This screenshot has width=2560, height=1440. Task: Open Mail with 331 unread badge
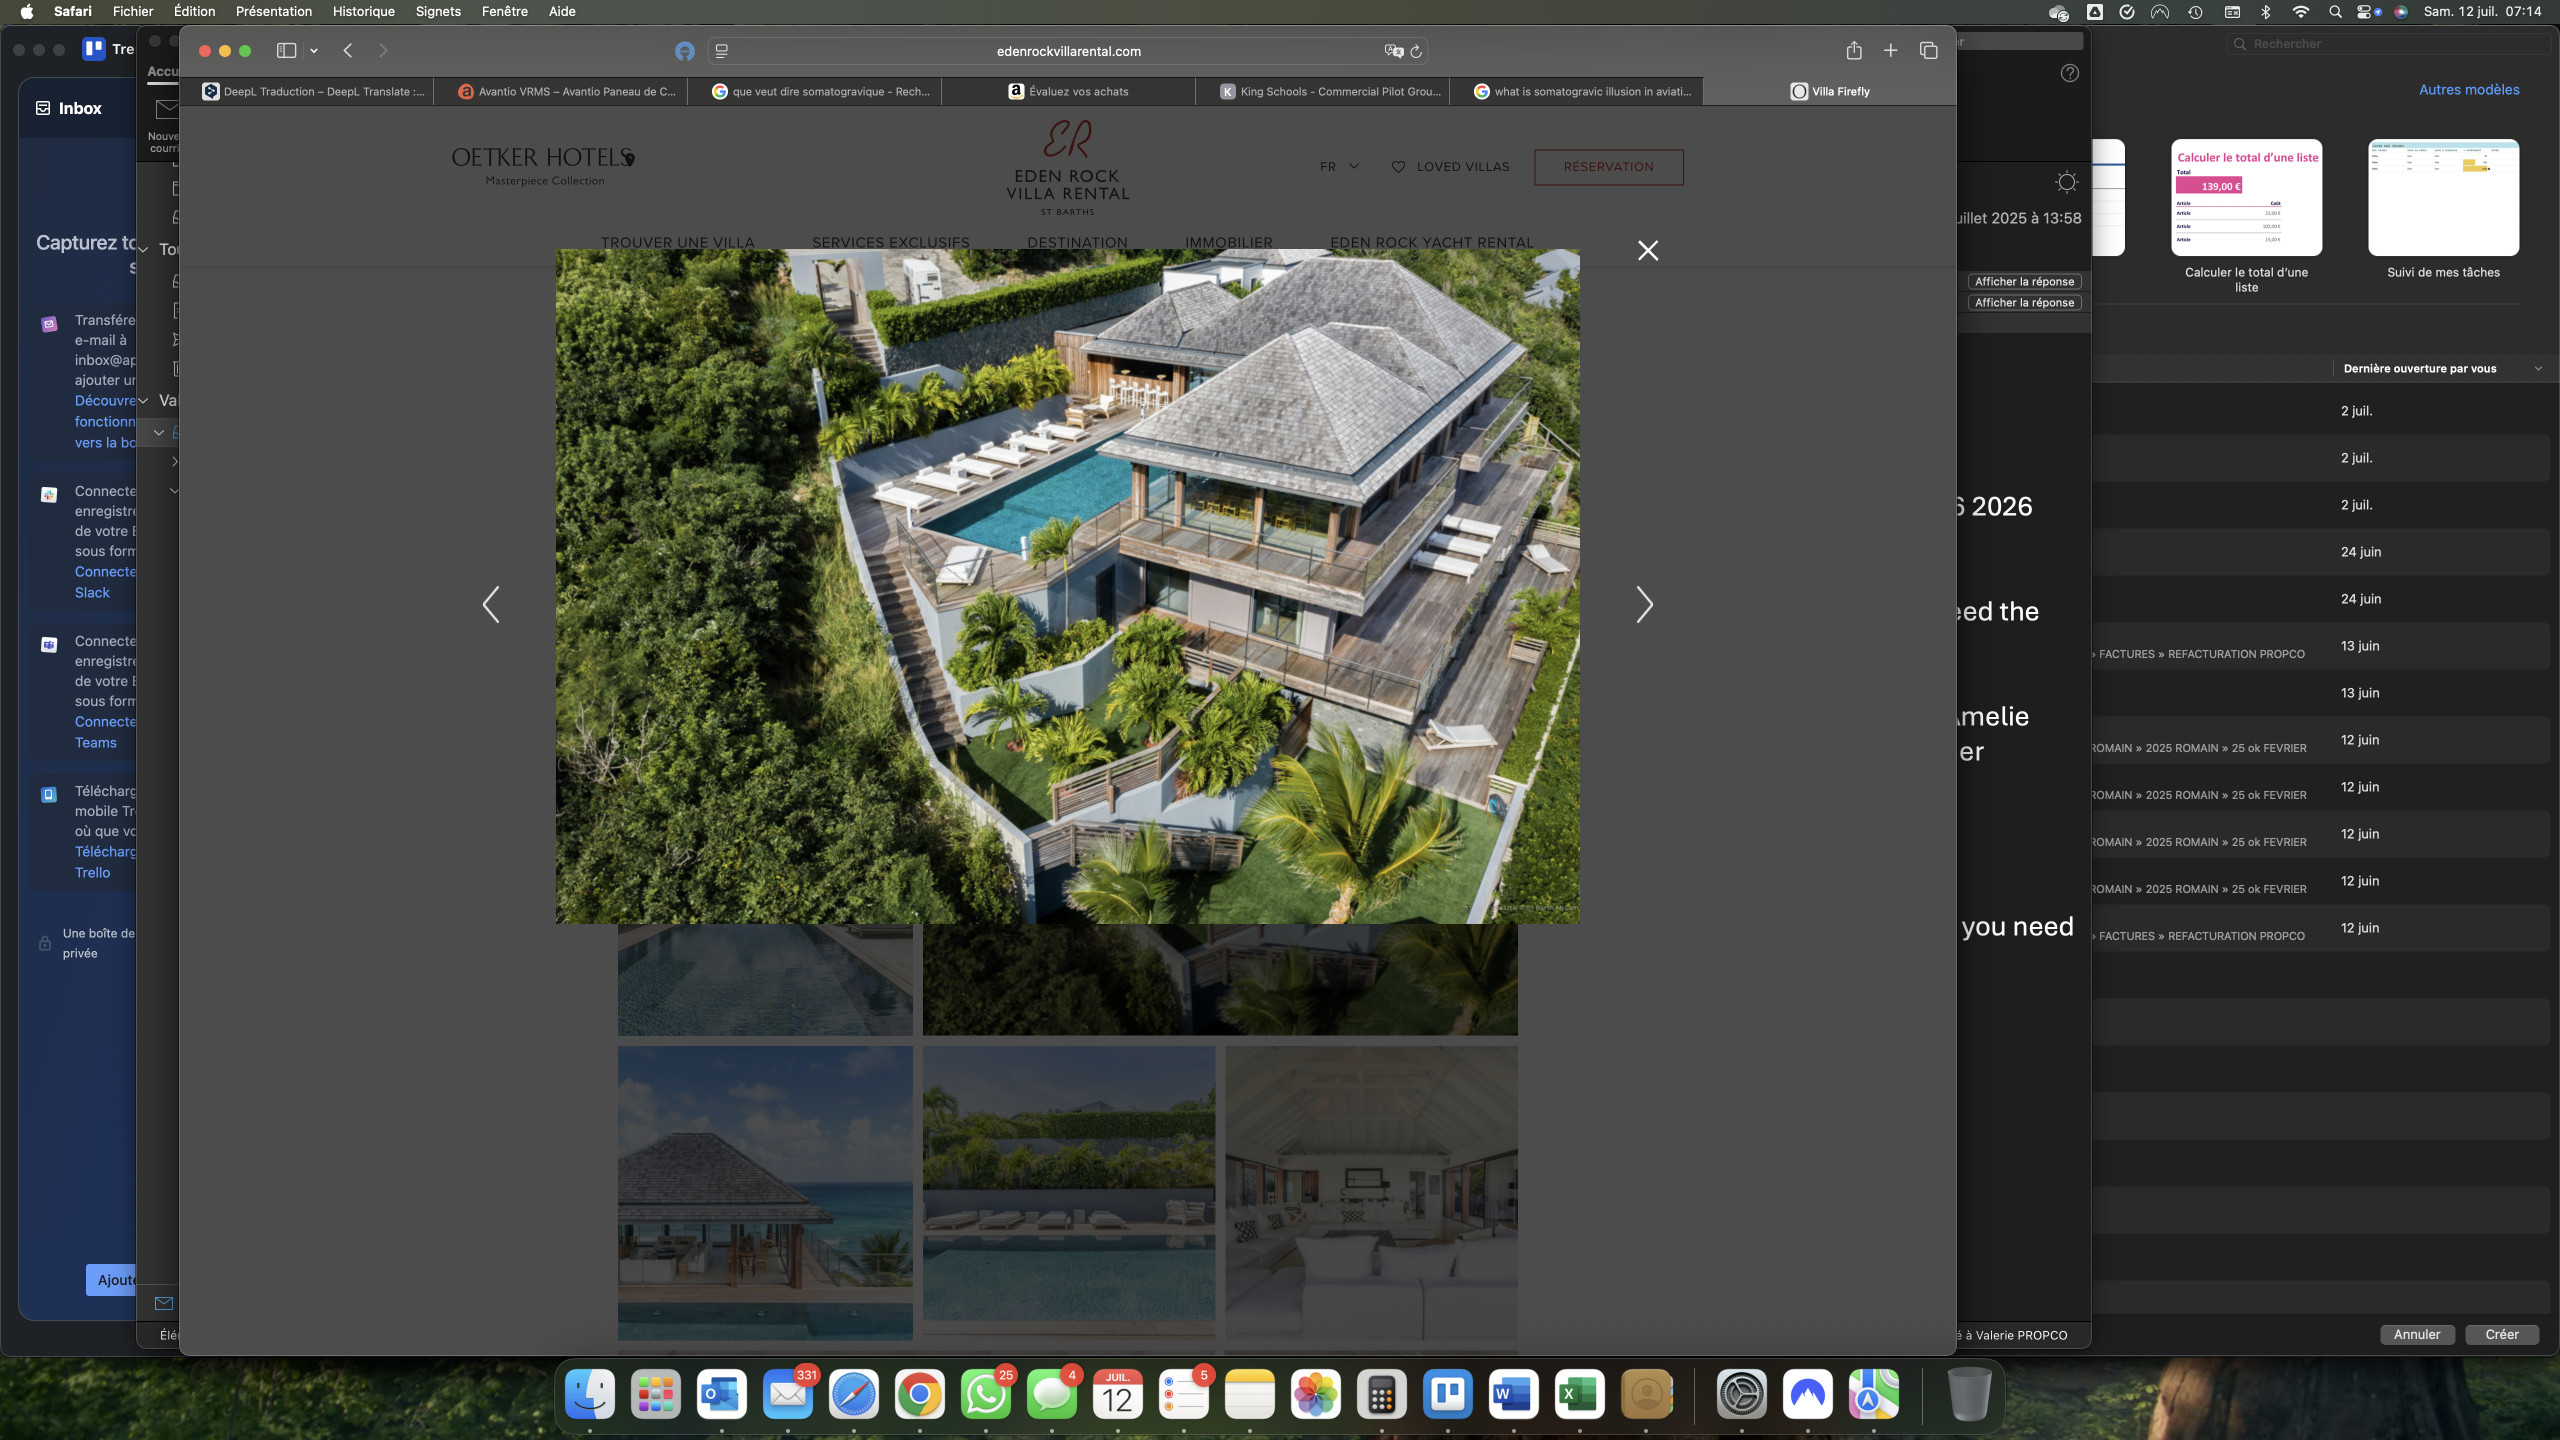point(788,1394)
